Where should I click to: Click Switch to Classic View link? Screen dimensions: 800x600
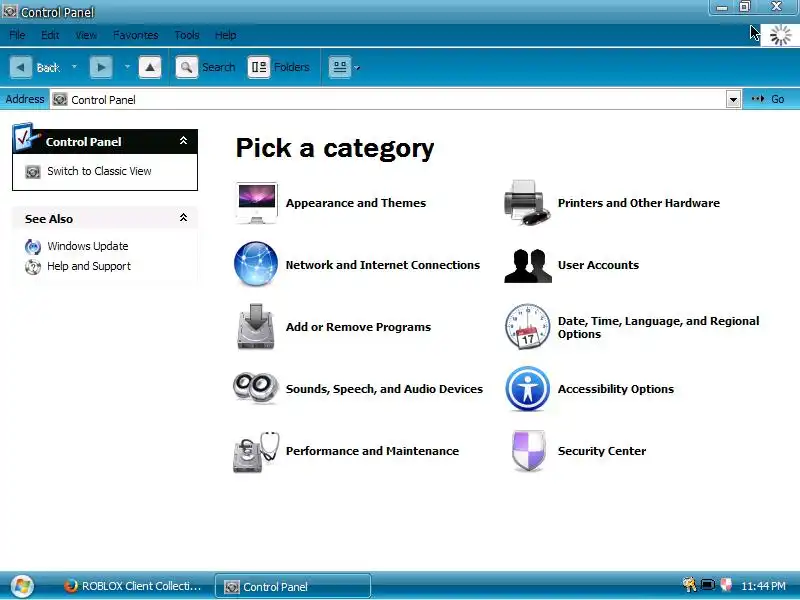tap(99, 171)
